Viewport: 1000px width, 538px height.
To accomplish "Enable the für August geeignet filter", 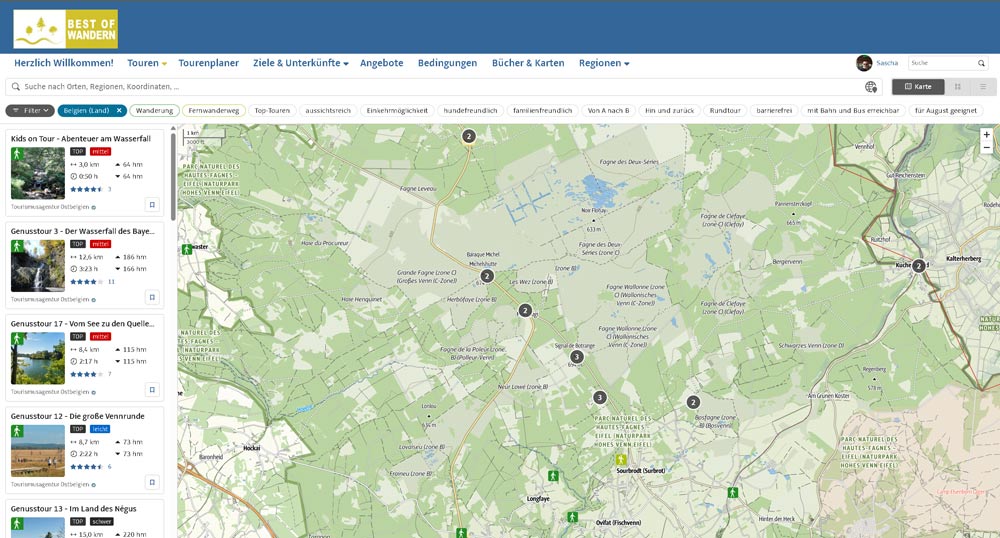I will pos(946,110).
